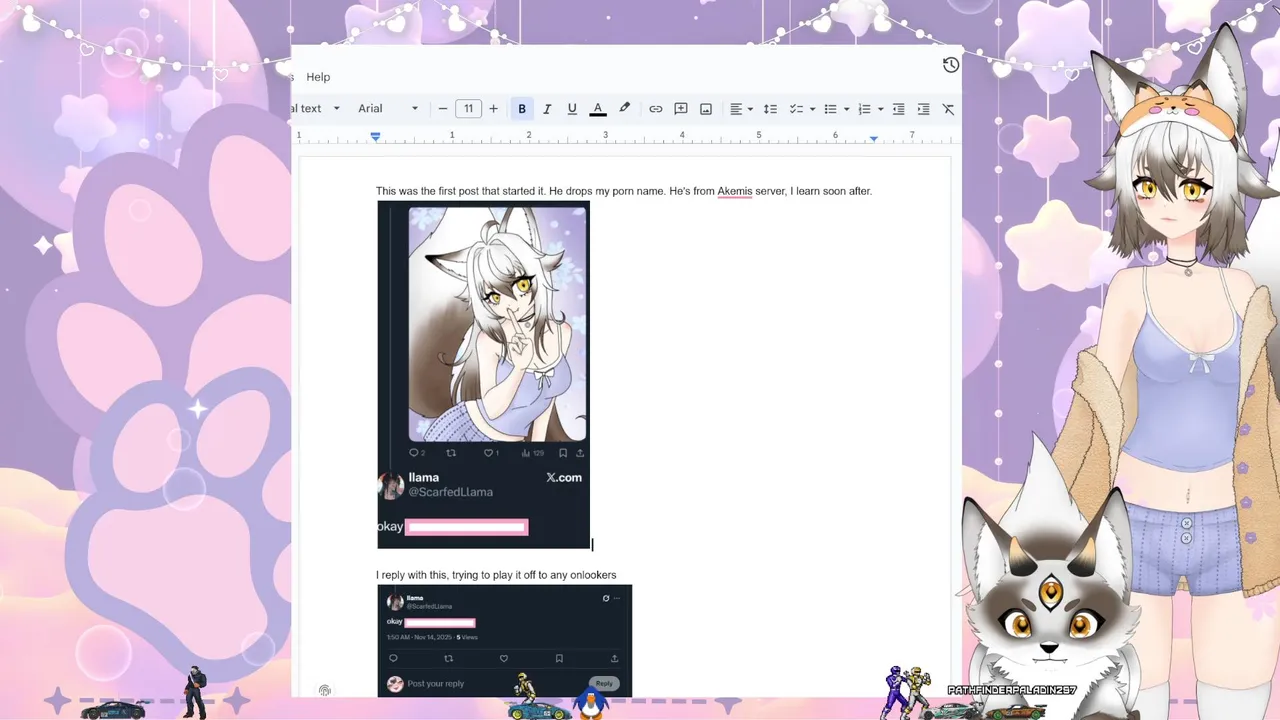Click the decrease indent icon
This screenshot has width=1280, height=720.
pos(899,109)
